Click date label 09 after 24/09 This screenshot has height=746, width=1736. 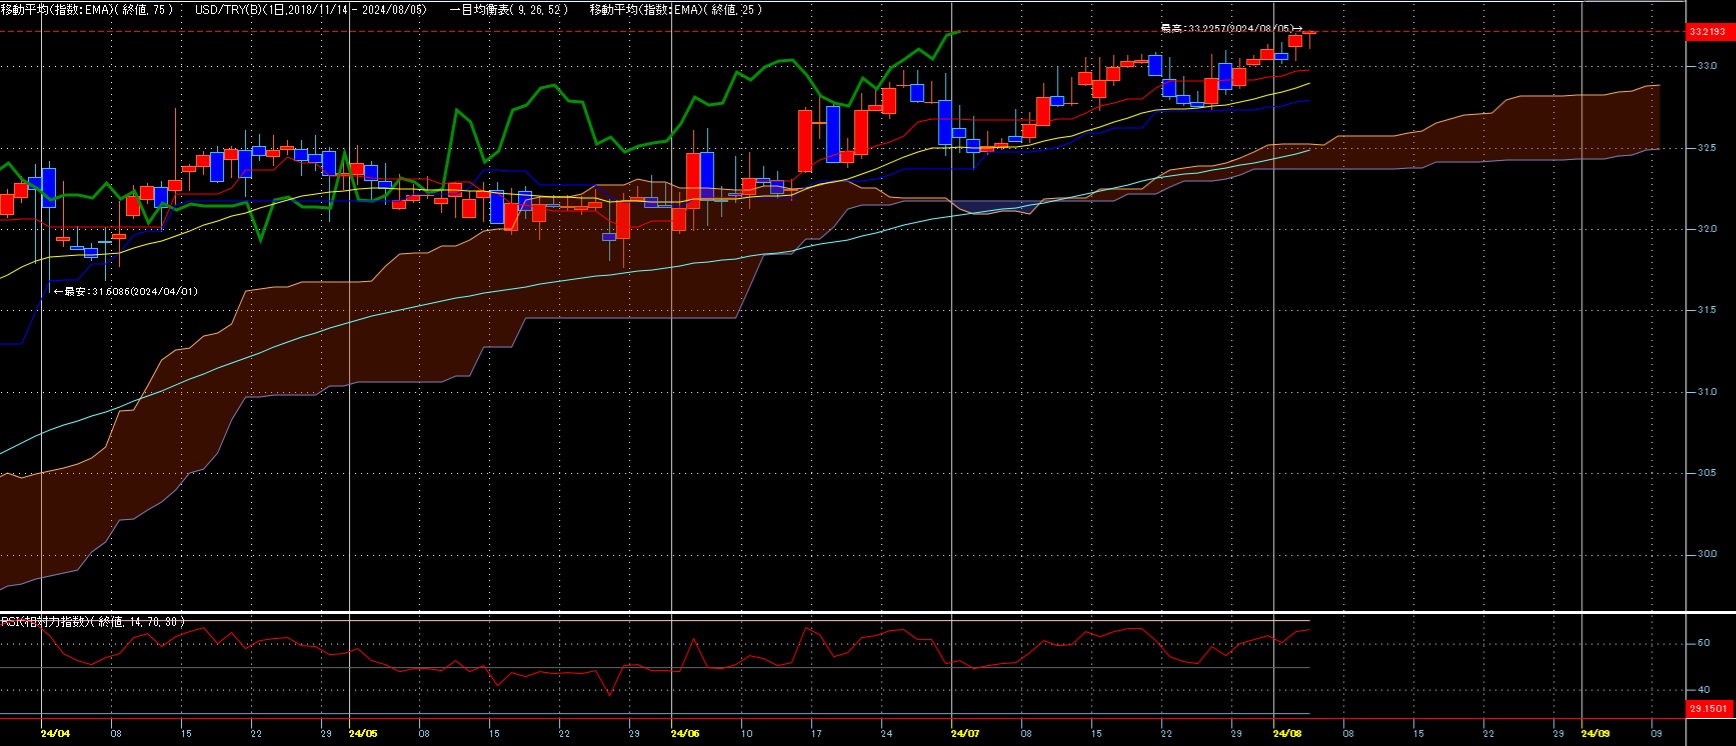pos(1656,733)
